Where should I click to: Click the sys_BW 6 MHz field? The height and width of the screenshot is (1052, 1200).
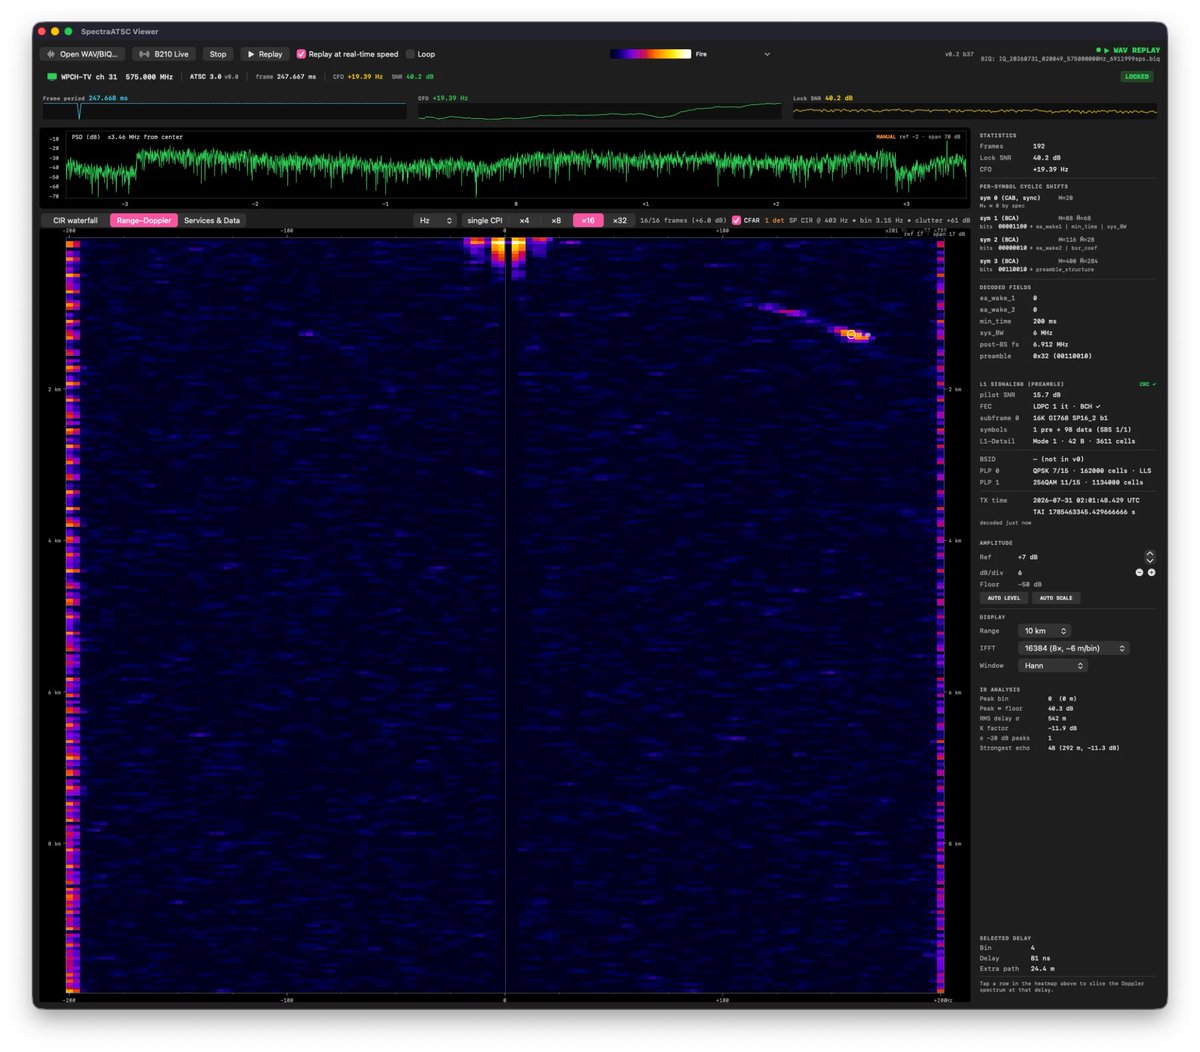[x=1015, y=333]
